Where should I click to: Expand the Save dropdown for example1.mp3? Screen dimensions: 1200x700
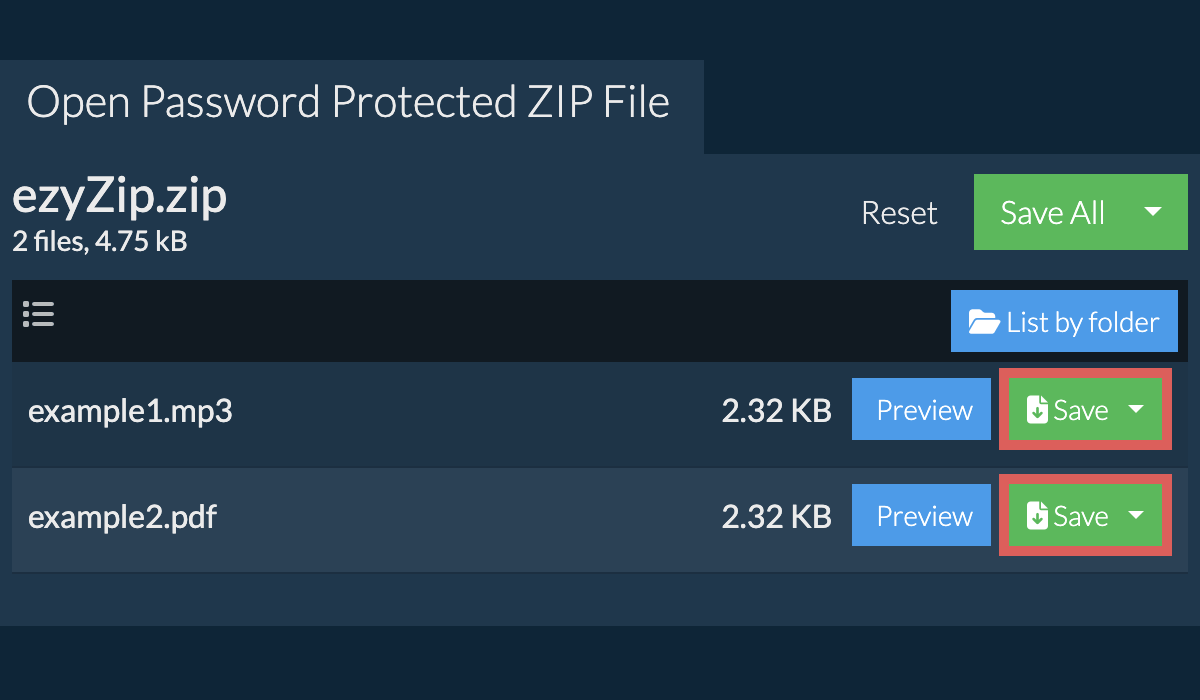pyautogui.click(x=1136, y=409)
